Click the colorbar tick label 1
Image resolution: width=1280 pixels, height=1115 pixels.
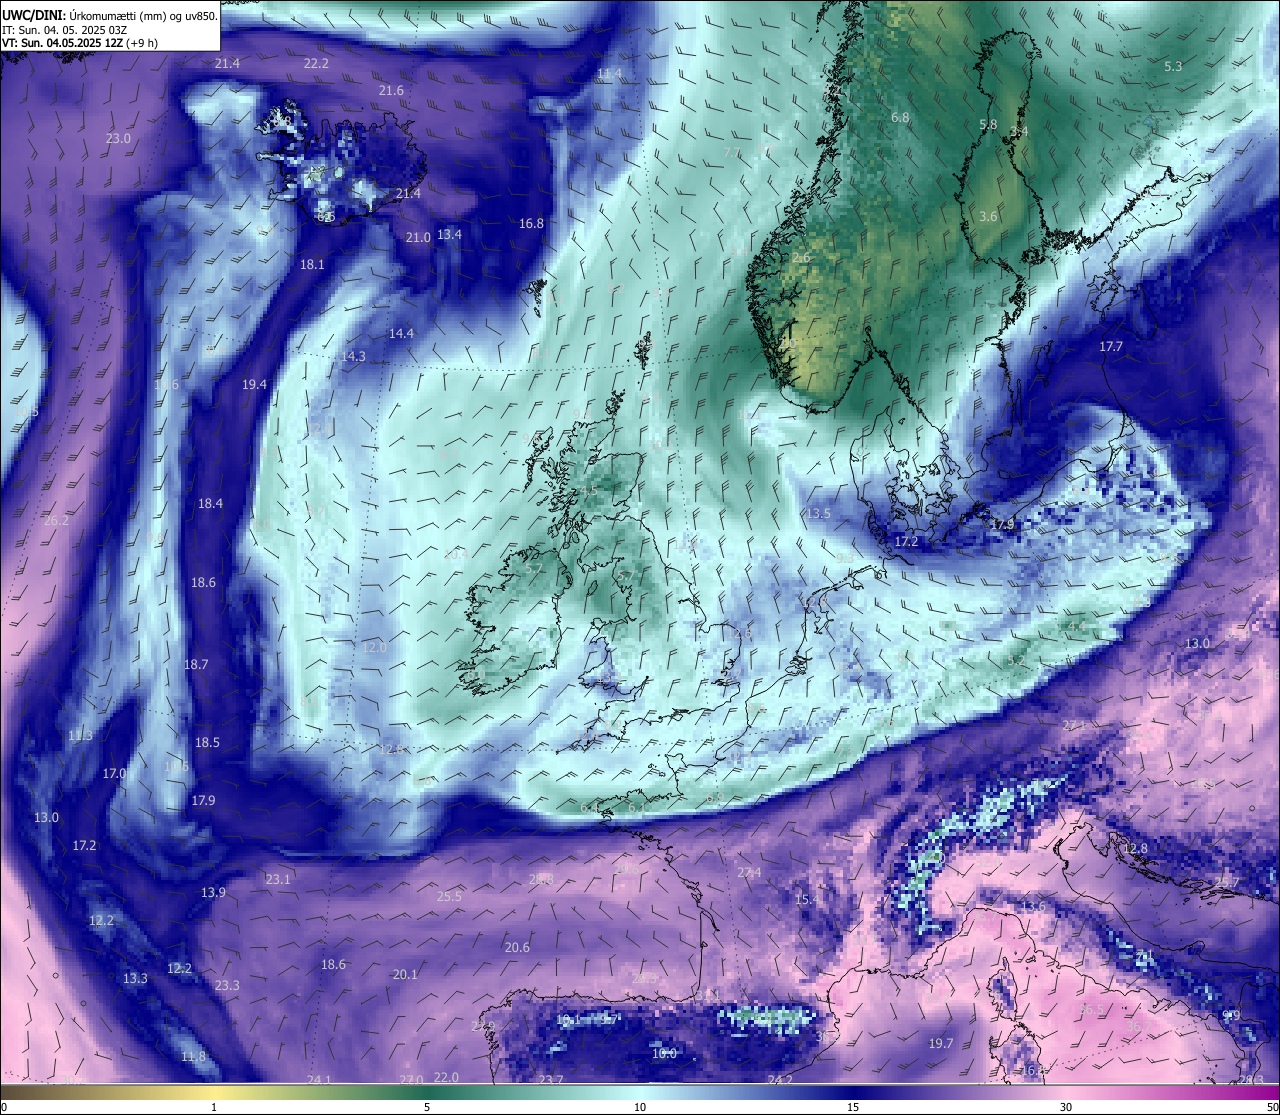pos(214,1107)
